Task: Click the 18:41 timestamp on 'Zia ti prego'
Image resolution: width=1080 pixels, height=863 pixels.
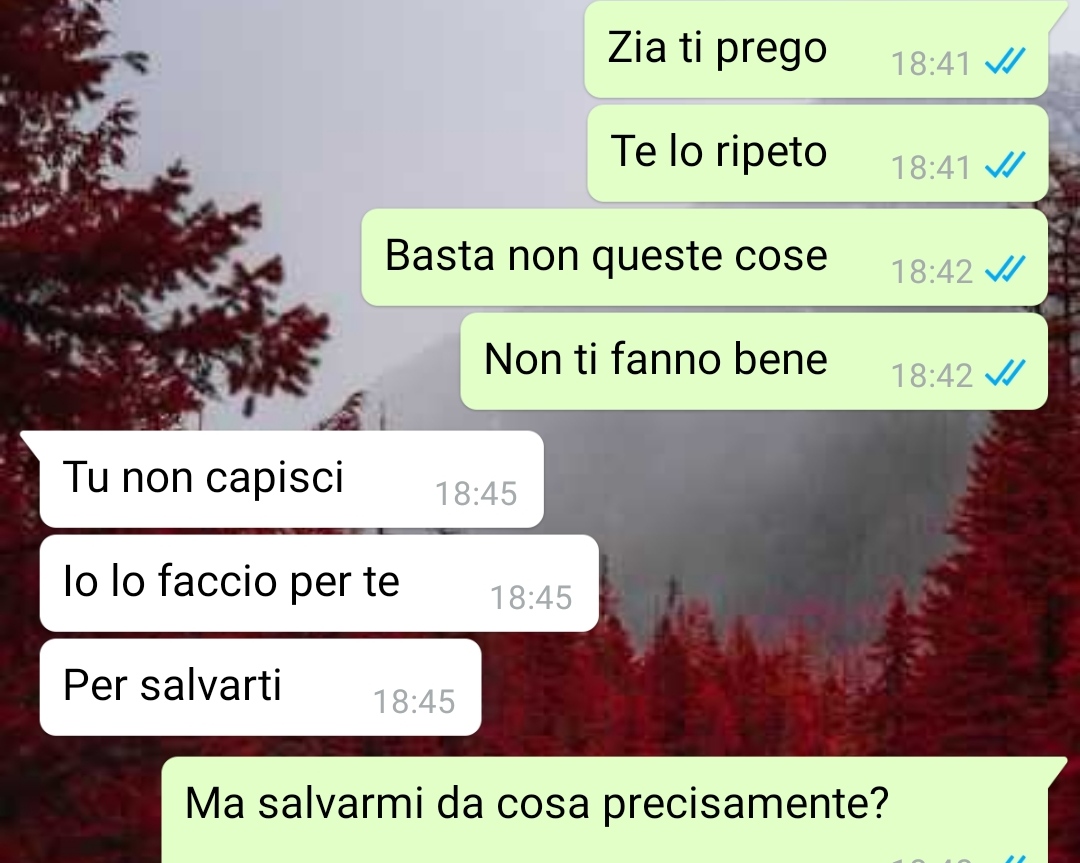Action: [931, 64]
